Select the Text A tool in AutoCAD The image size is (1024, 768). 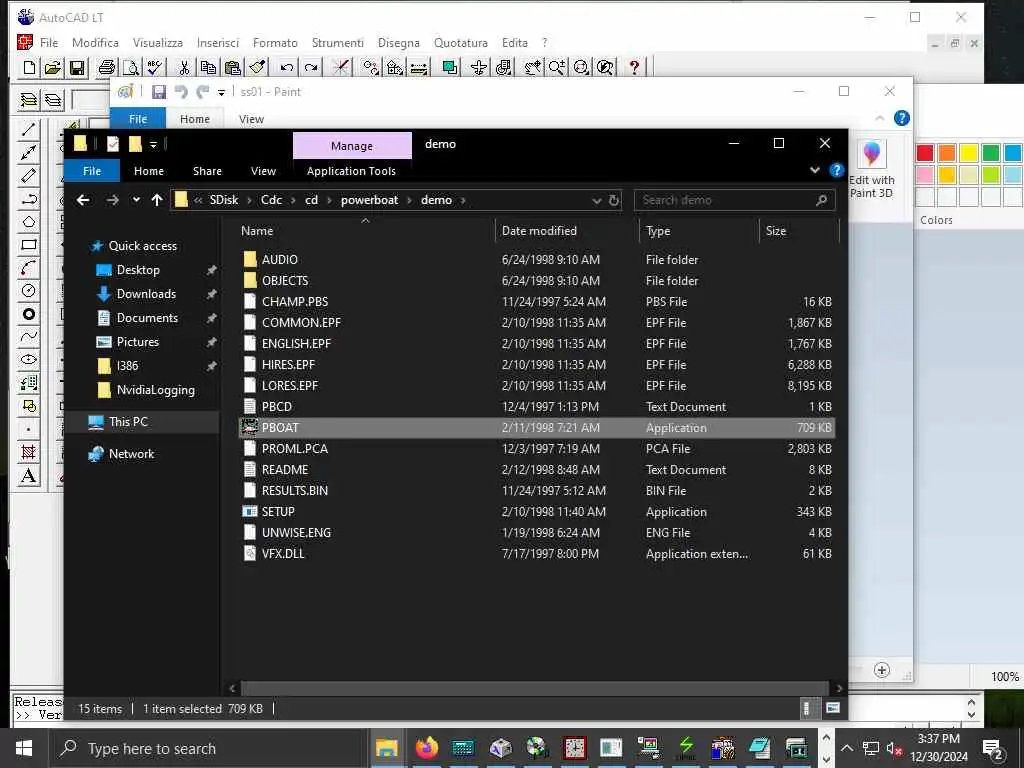(x=28, y=475)
